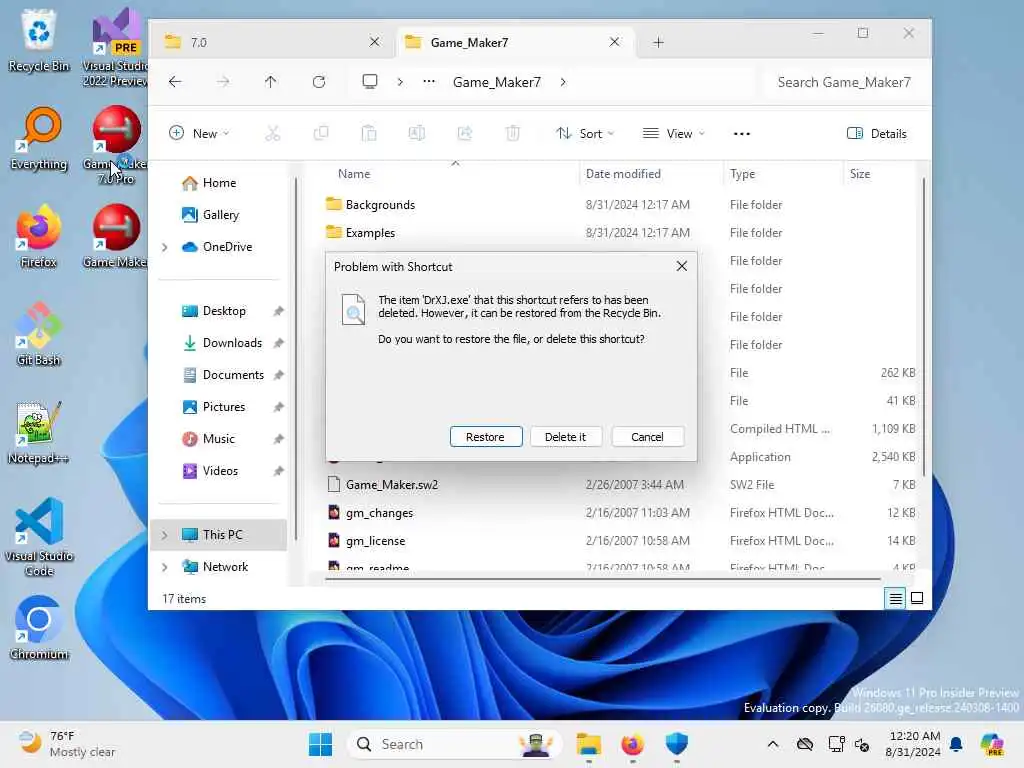1024x768 pixels.
Task: Open the New item dropdown
Action: click(x=199, y=134)
